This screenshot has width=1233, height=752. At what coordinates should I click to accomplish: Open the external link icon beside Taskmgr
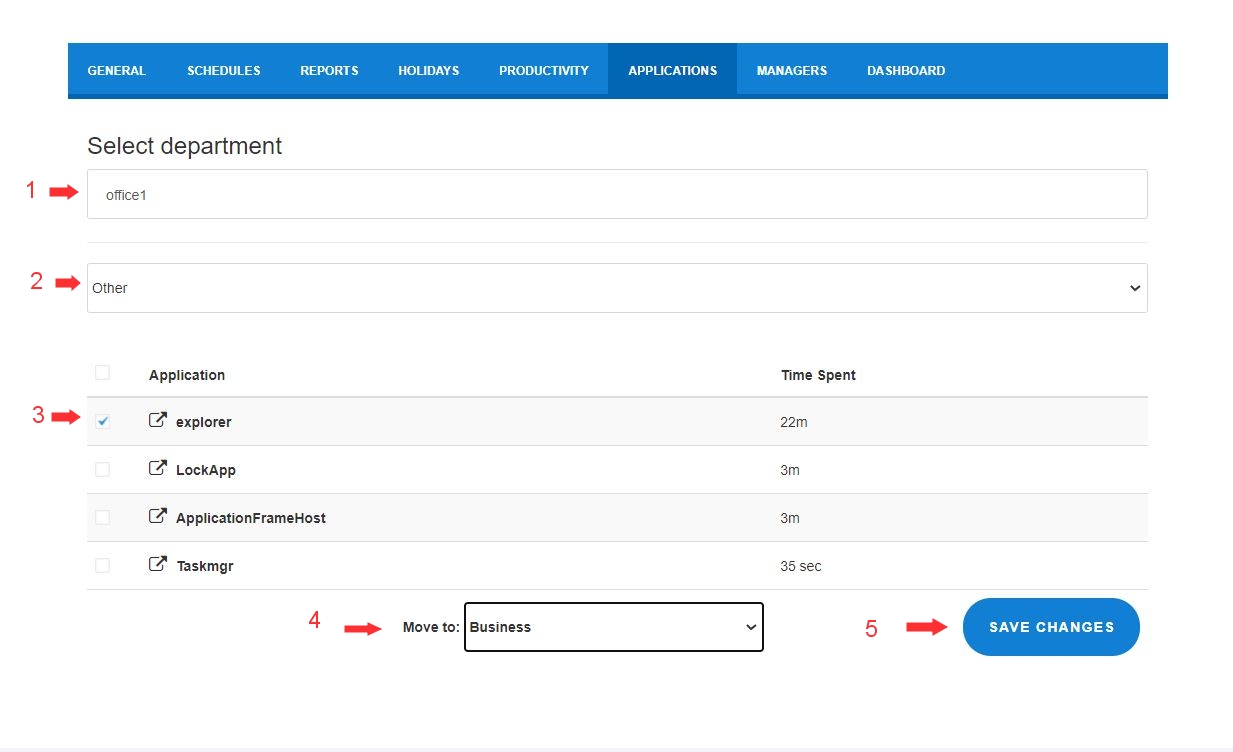pos(157,565)
